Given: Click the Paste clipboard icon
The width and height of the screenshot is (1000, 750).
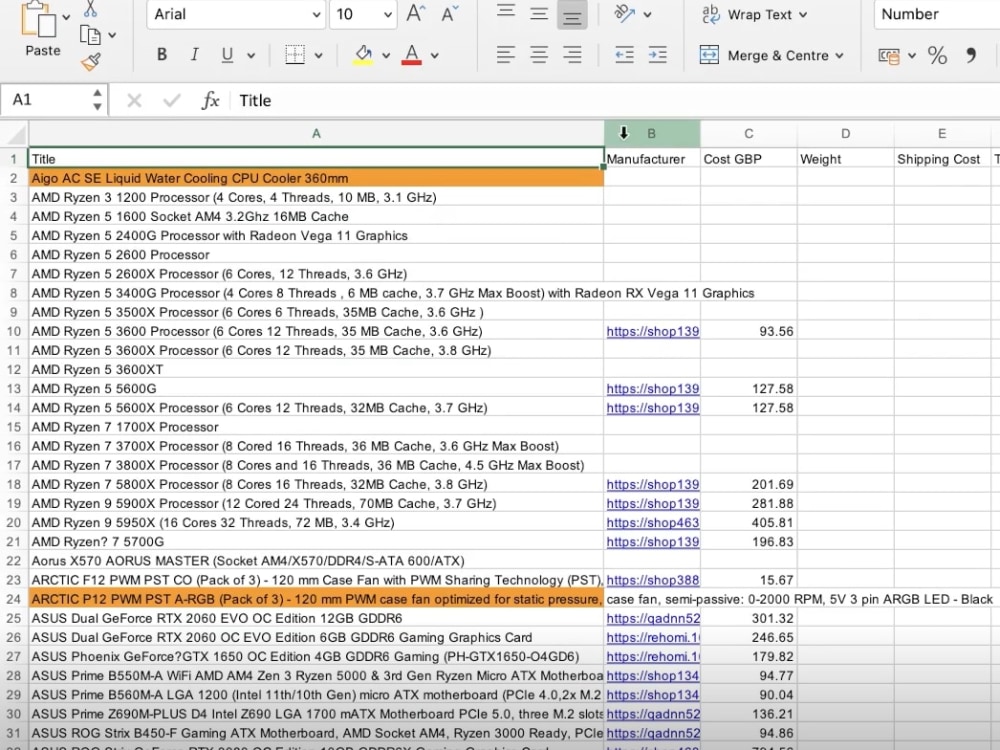Looking at the screenshot, I should (38, 18).
